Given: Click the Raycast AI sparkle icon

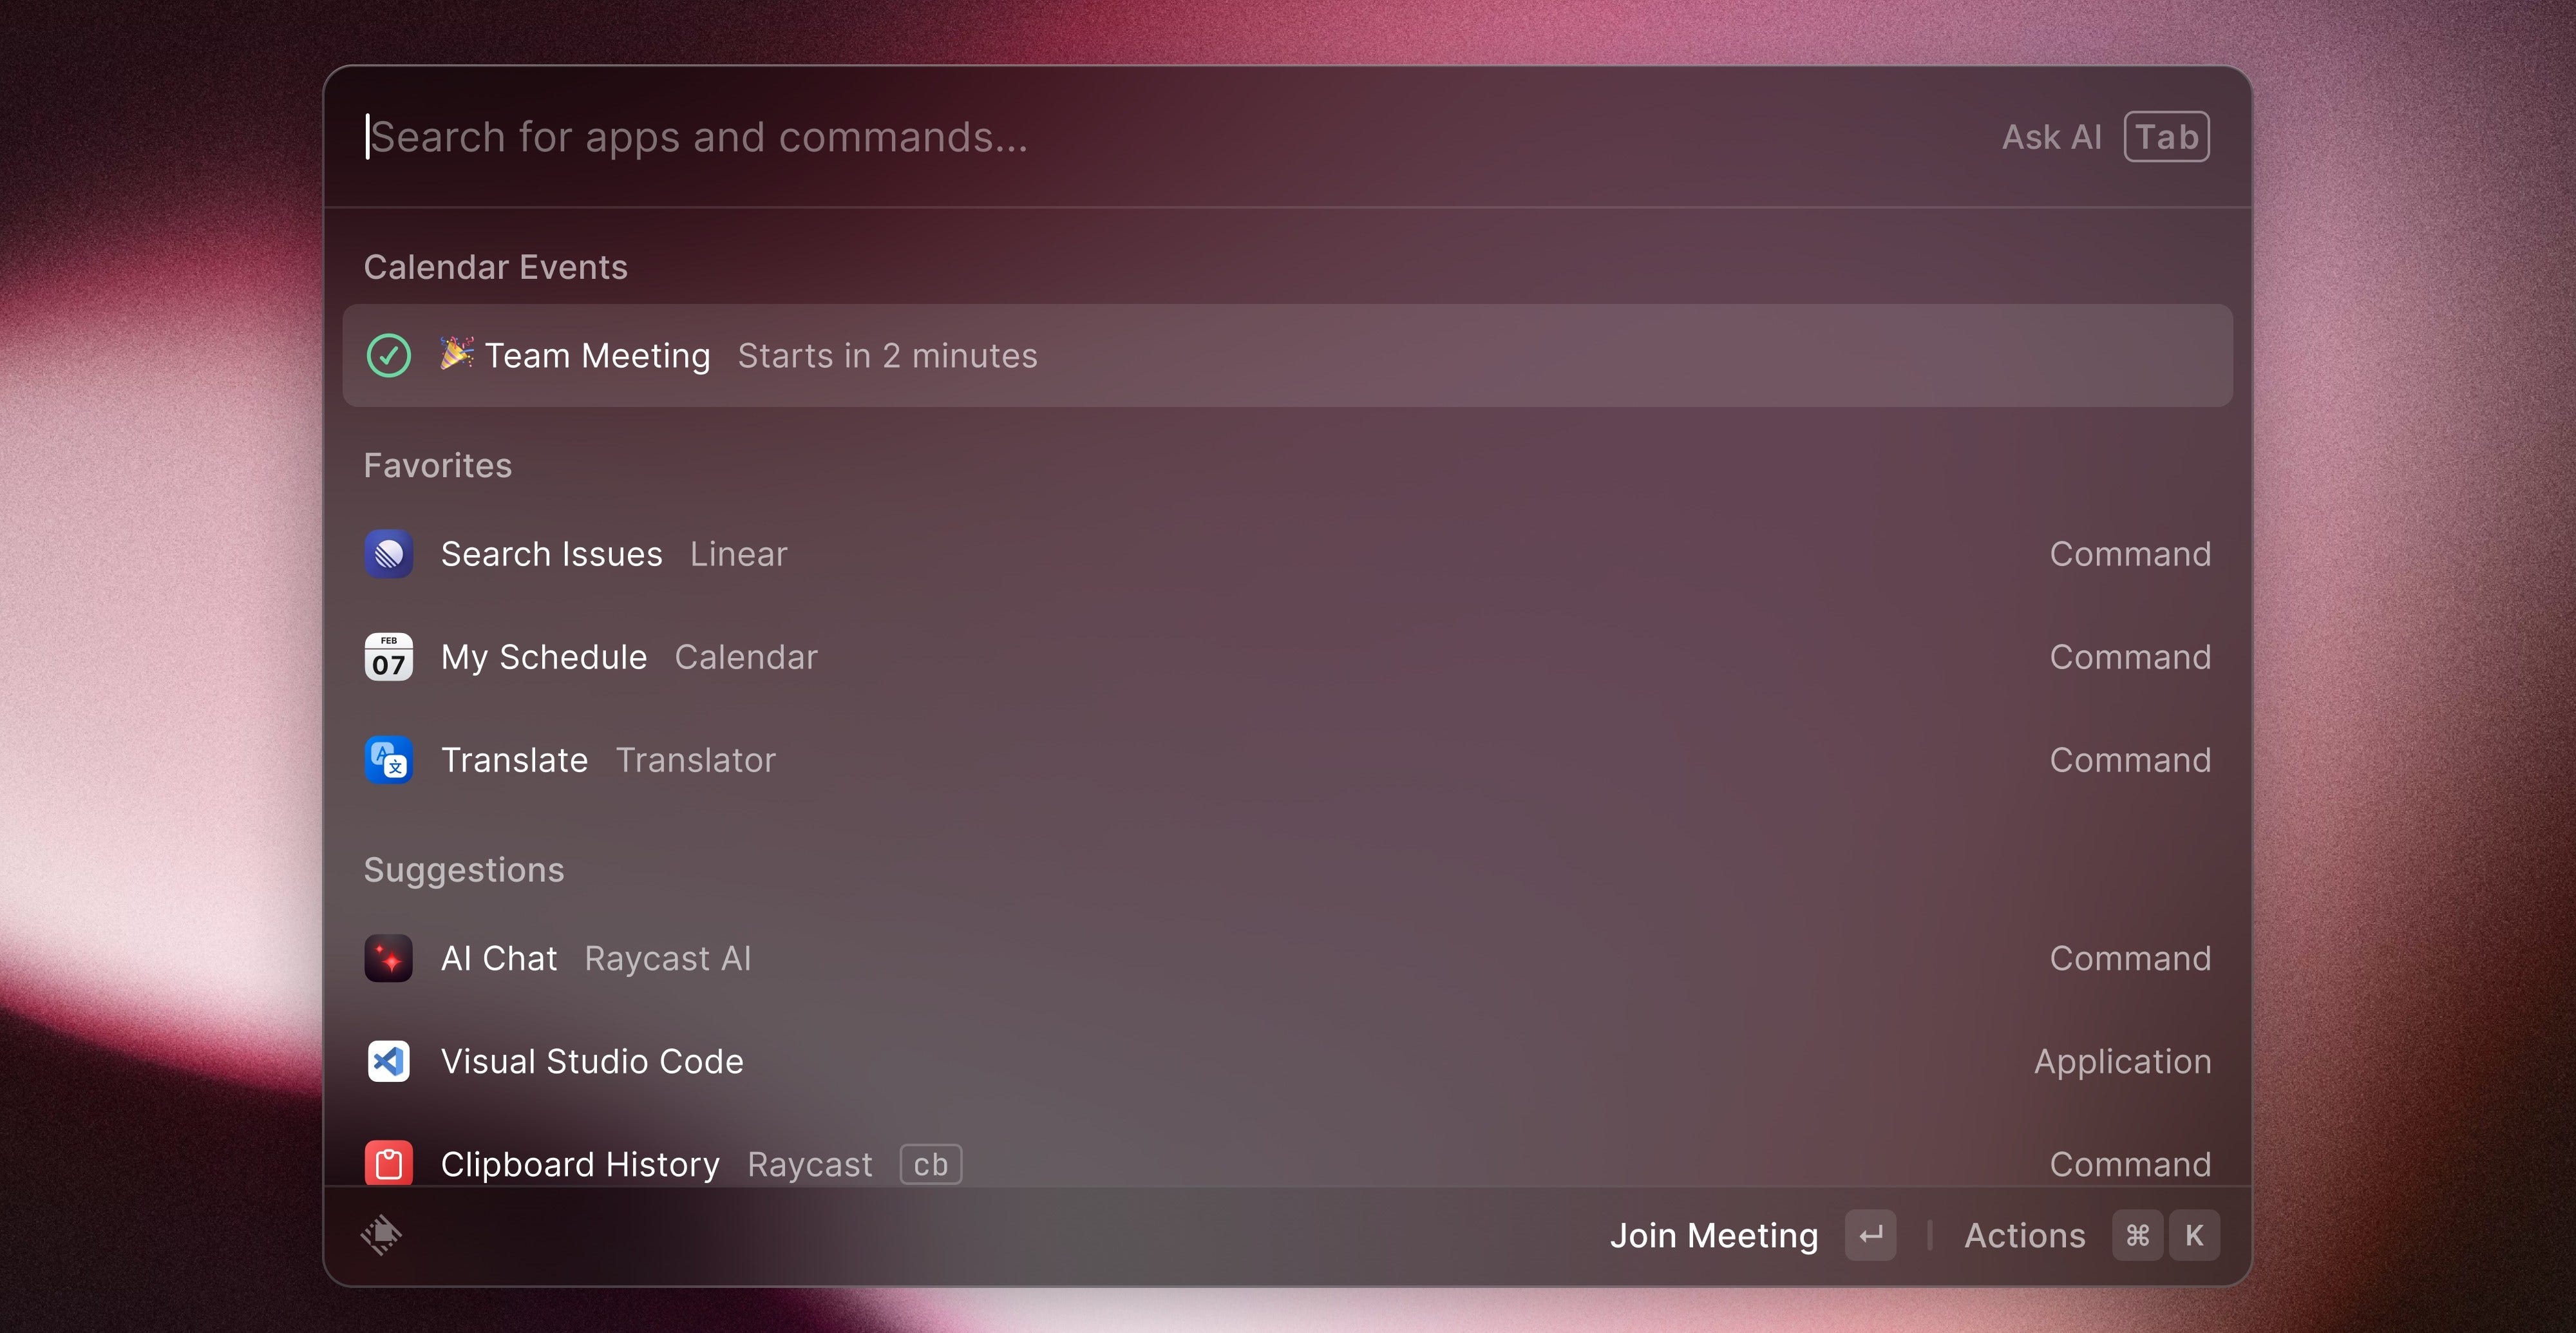Looking at the screenshot, I should [388, 958].
